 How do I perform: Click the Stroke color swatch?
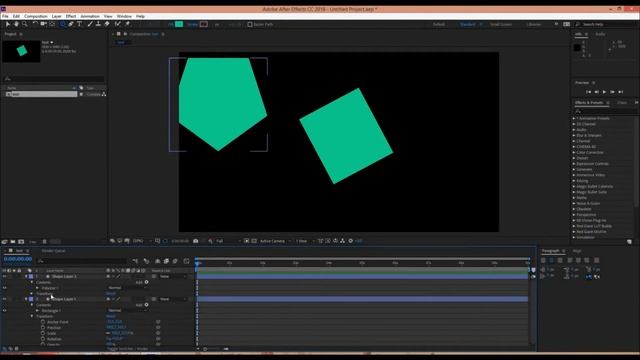[x=204, y=24]
